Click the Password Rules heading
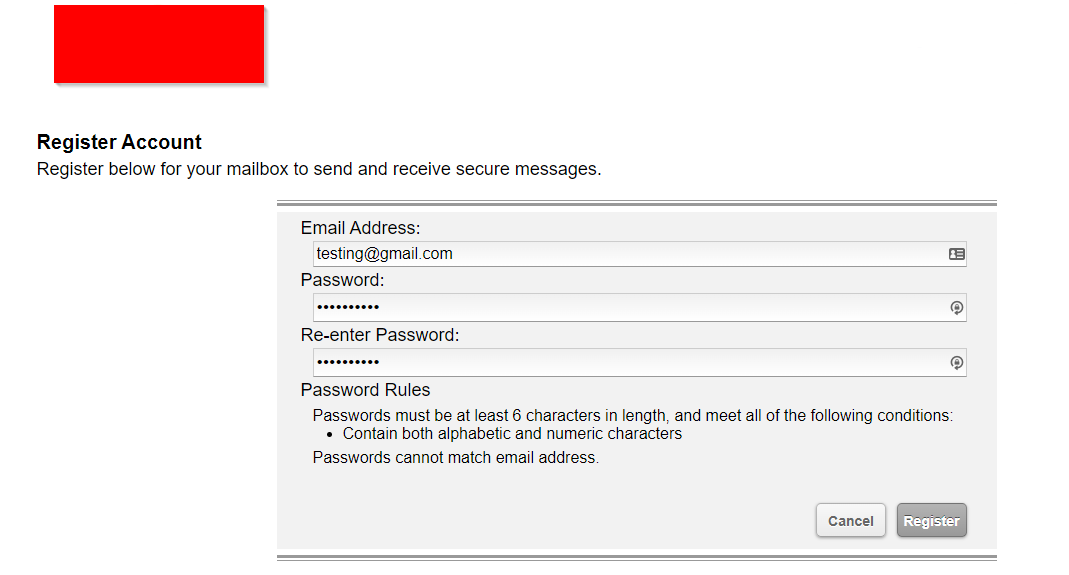Image resolution: width=1069 pixels, height=575 pixels. (365, 390)
